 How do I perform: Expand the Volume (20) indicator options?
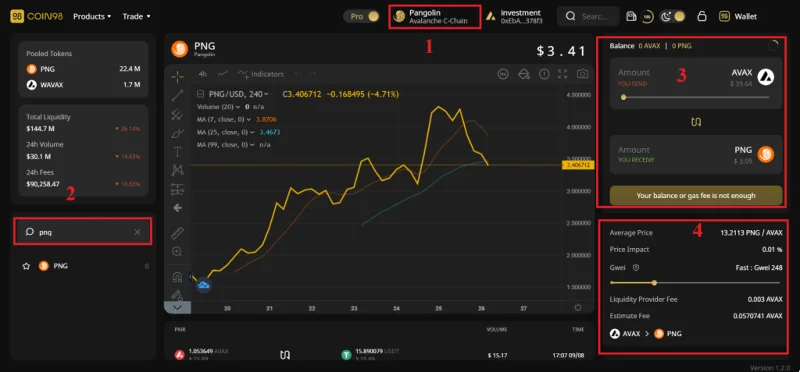pyautogui.click(x=239, y=107)
